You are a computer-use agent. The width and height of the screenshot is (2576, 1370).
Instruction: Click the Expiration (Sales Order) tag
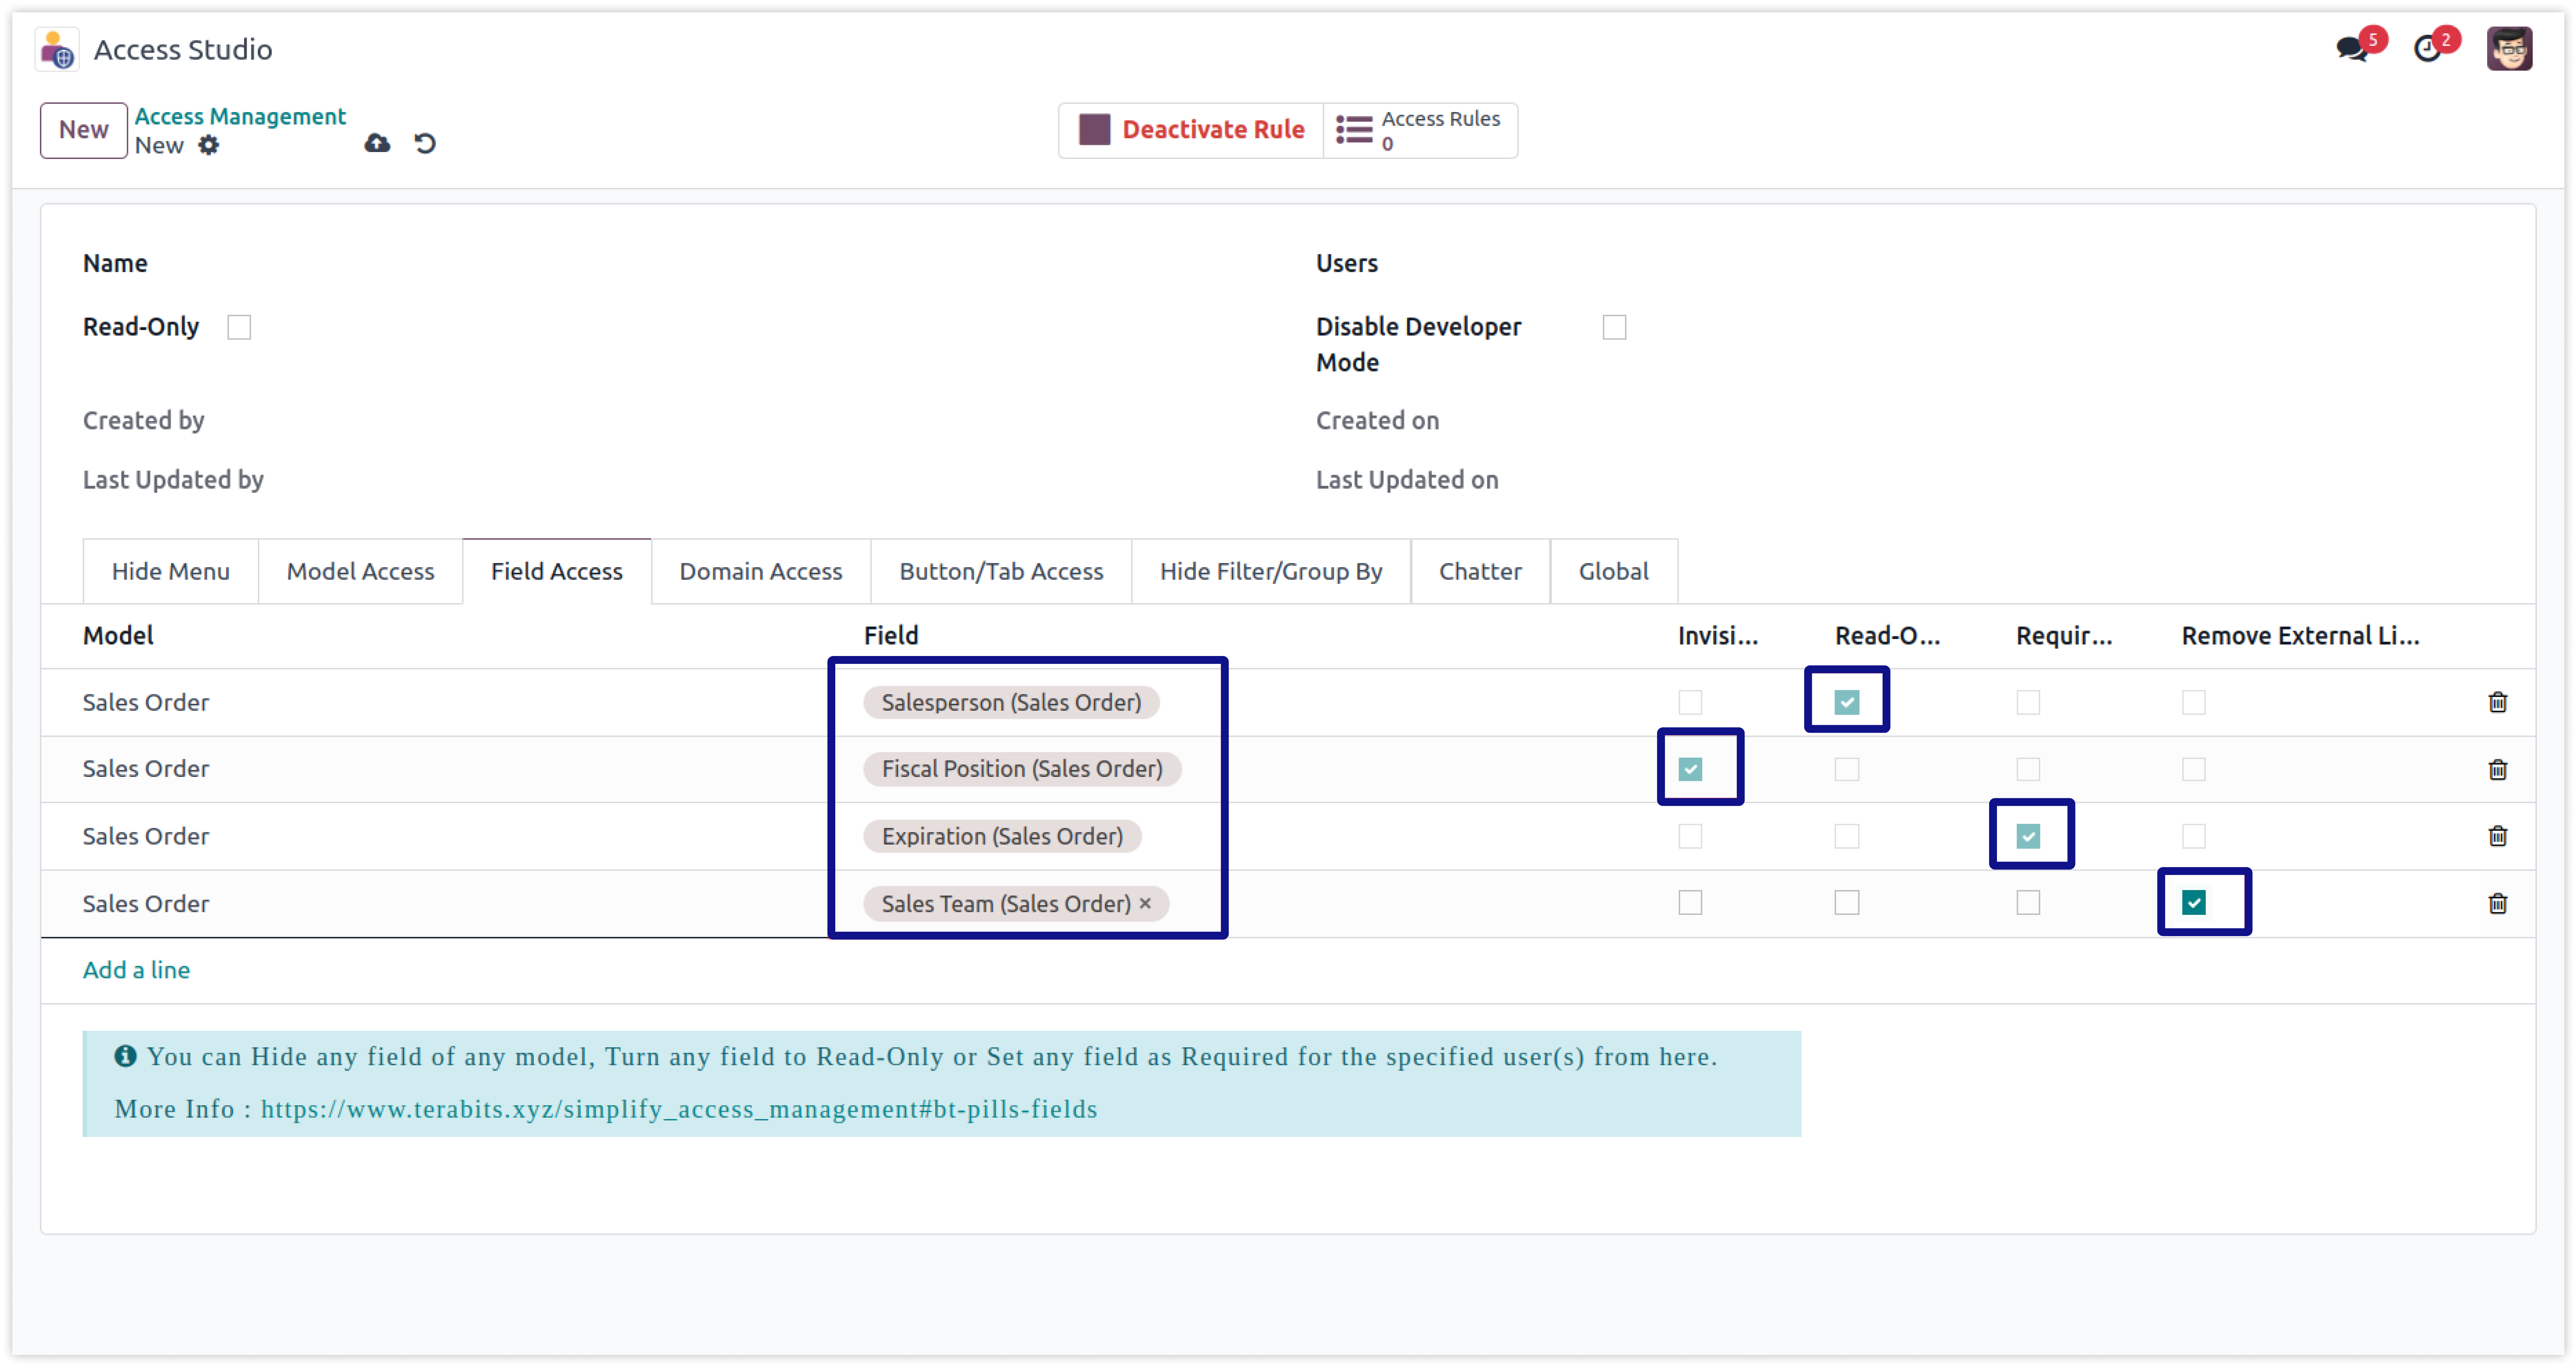click(x=1002, y=836)
